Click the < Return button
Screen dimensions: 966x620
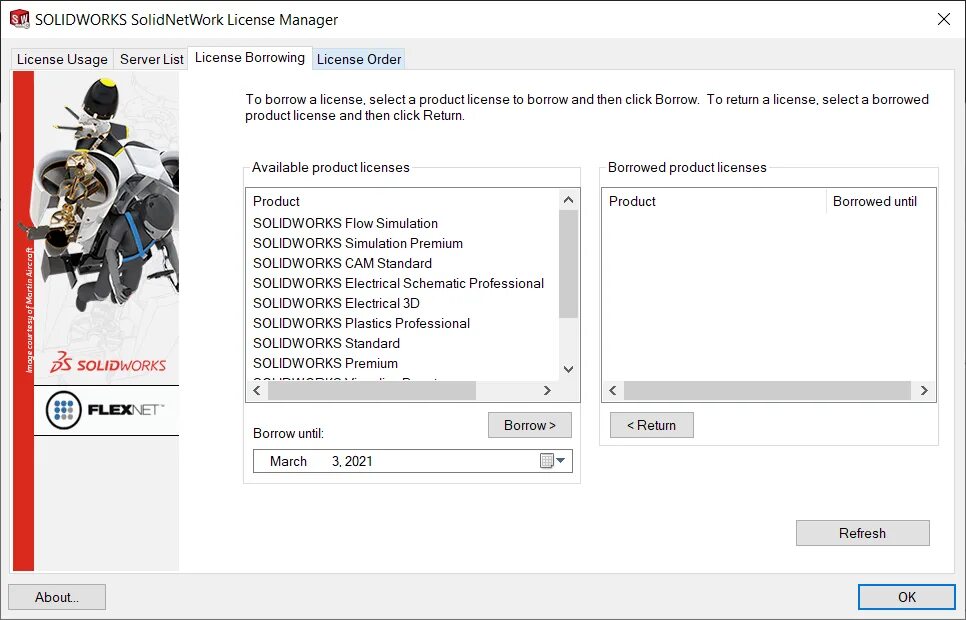(651, 425)
